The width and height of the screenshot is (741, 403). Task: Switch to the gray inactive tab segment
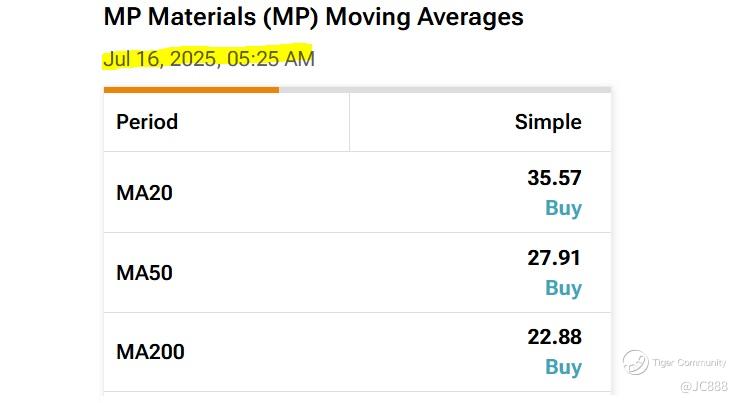click(444, 89)
